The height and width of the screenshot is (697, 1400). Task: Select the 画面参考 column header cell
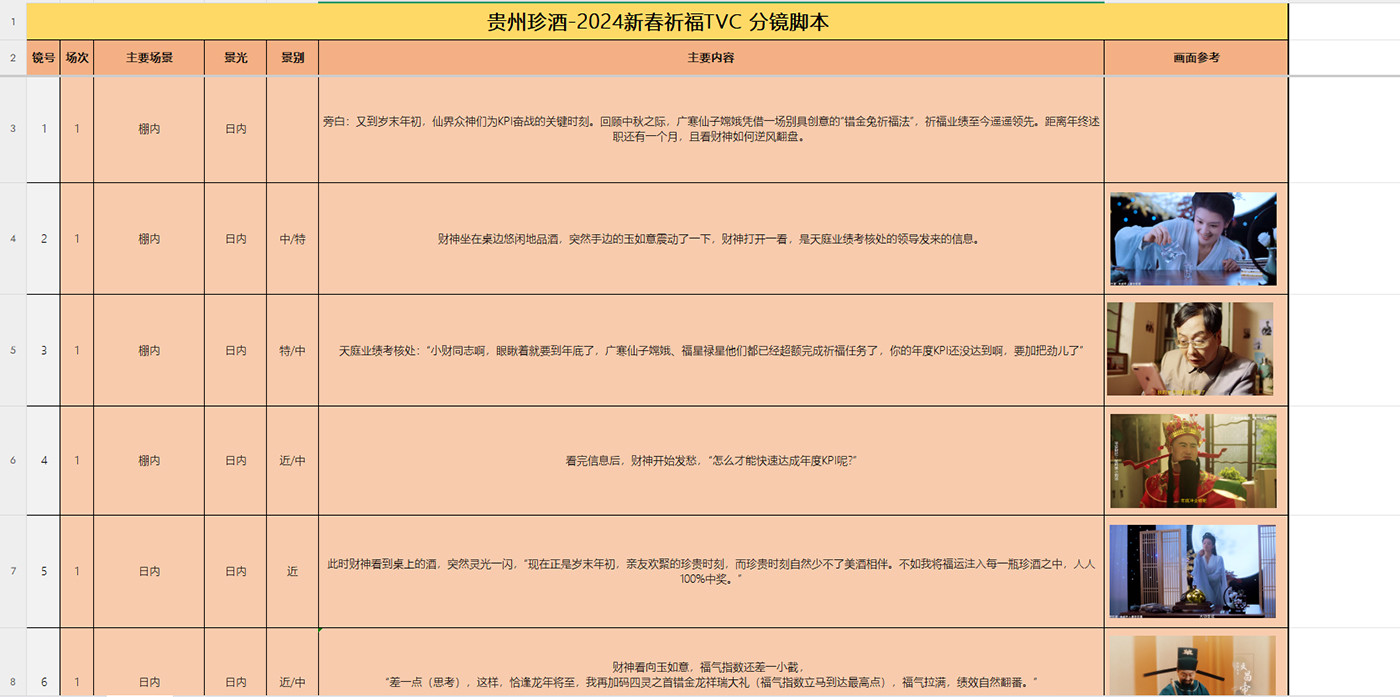pos(1196,58)
